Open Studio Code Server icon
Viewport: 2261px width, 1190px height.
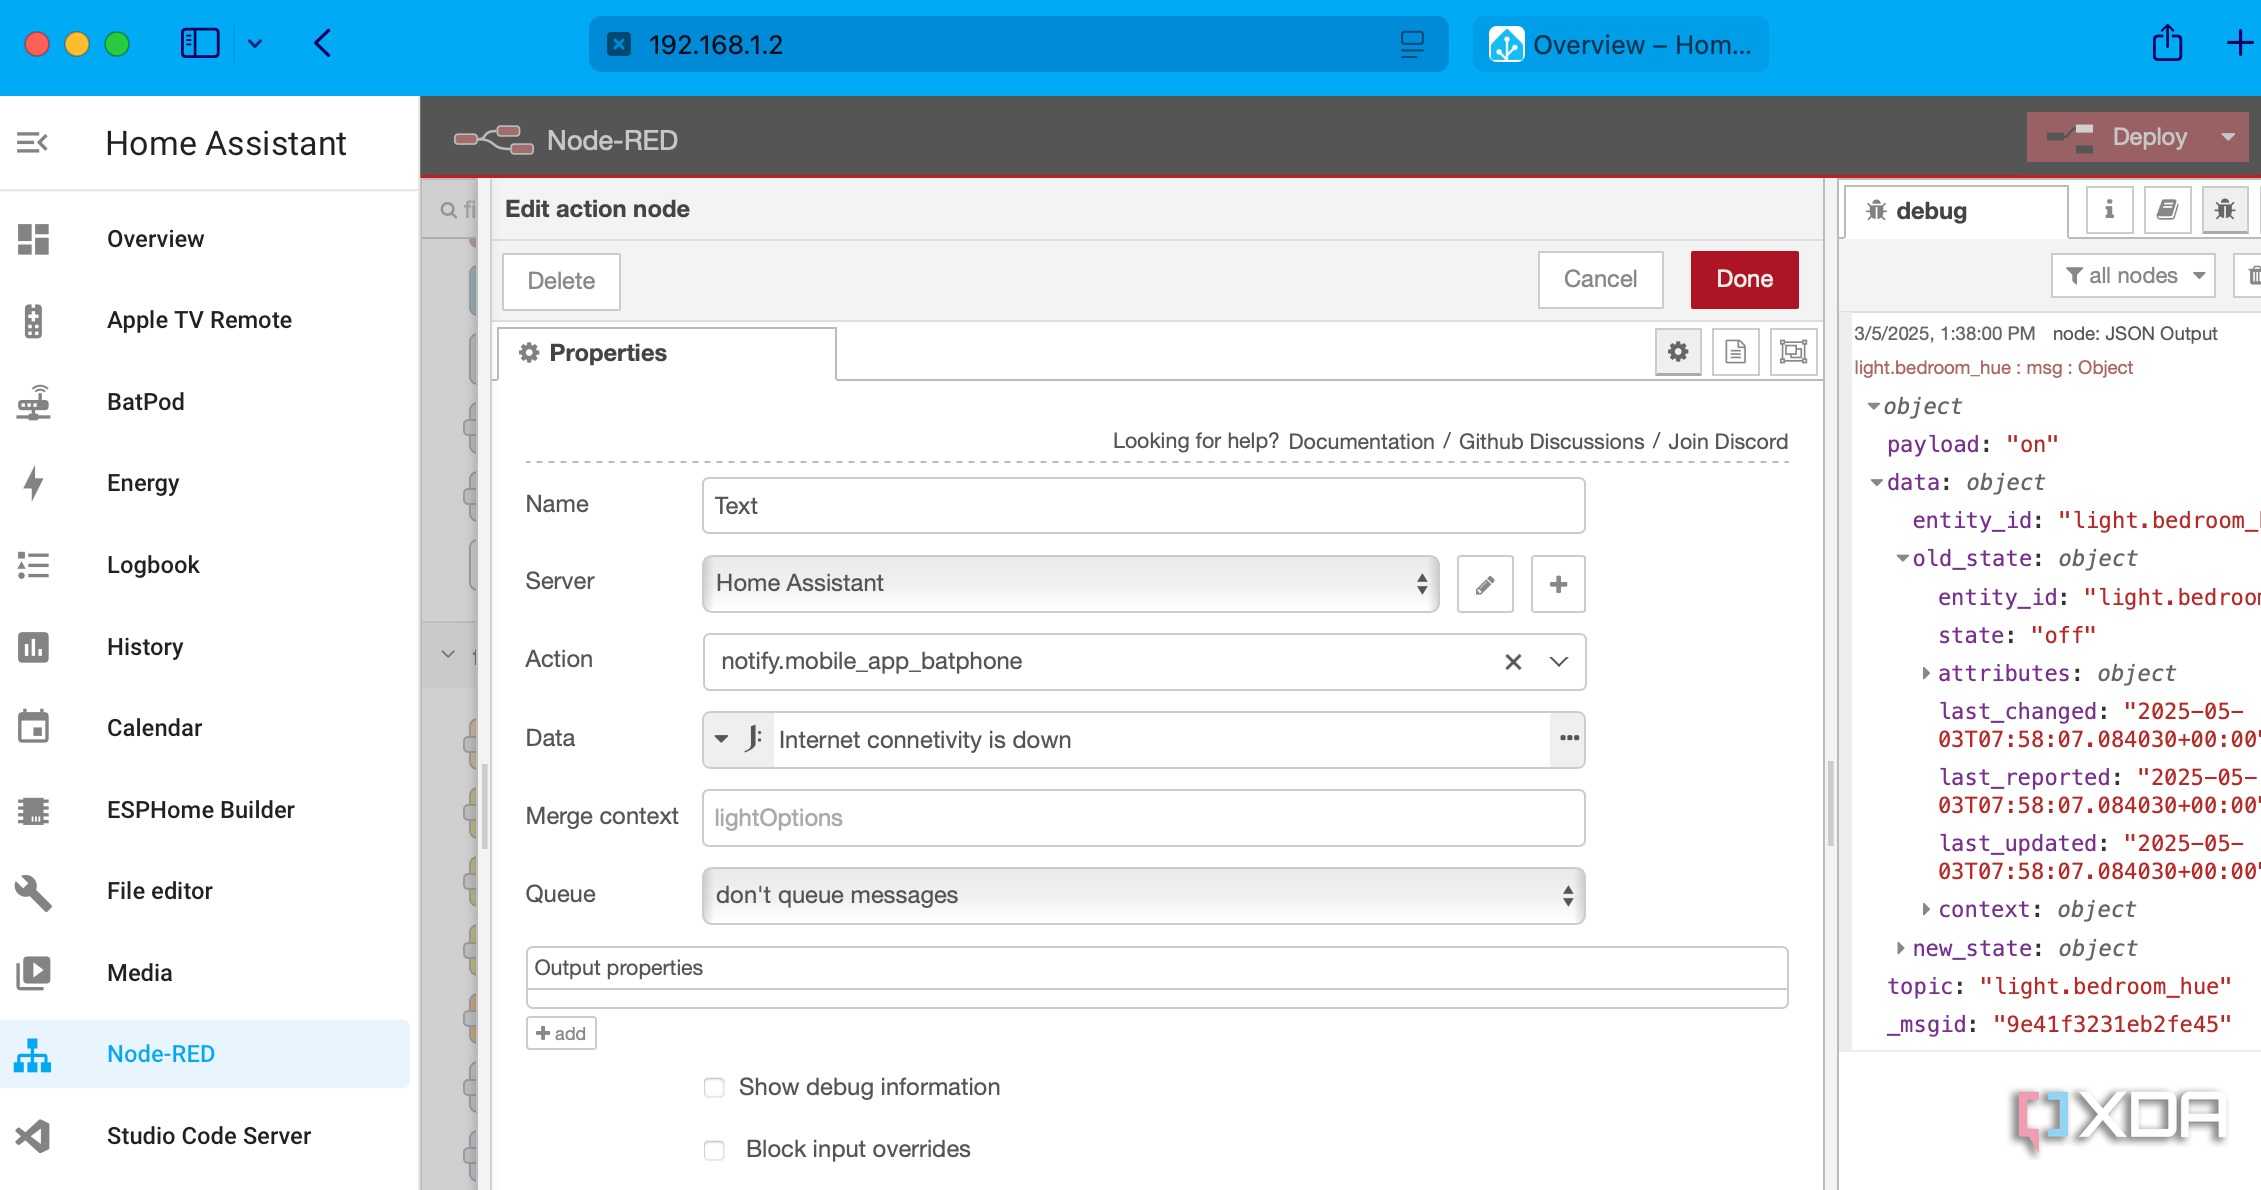coord(33,1136)
